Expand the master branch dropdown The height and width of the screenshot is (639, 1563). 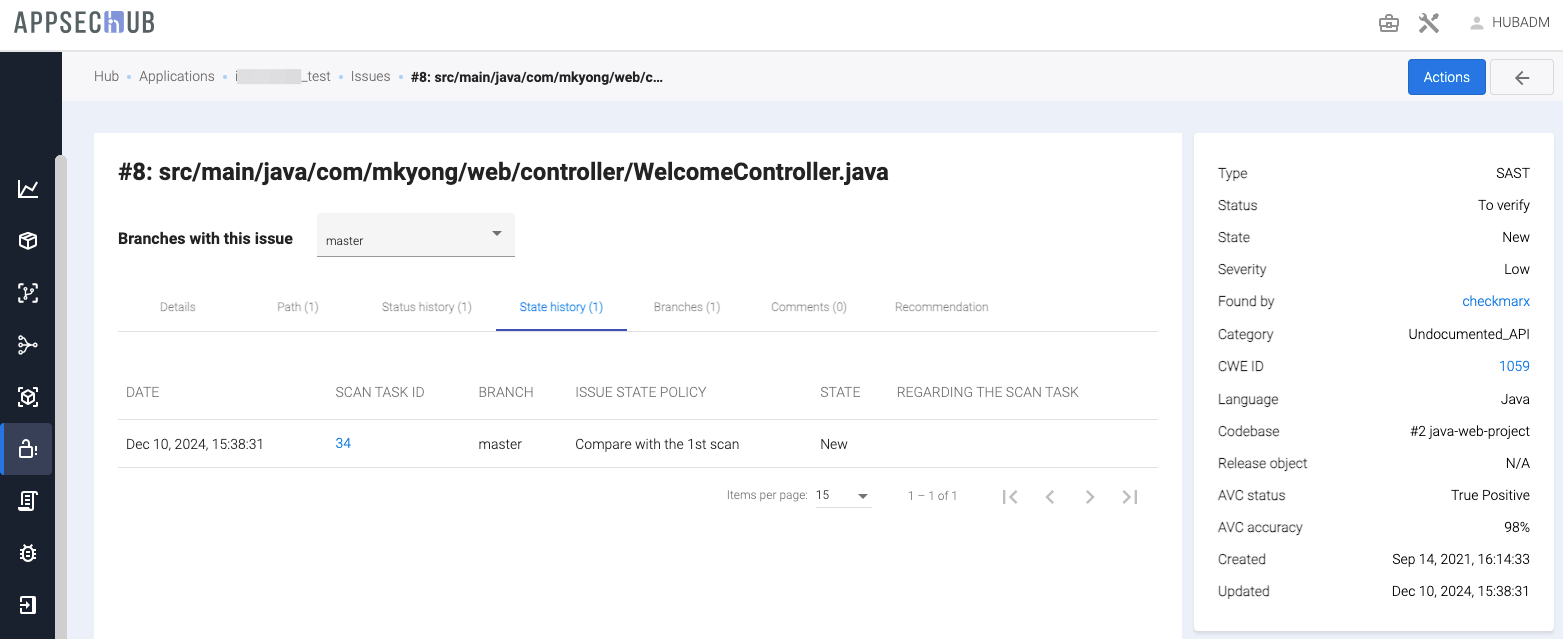tap(415, 236)
